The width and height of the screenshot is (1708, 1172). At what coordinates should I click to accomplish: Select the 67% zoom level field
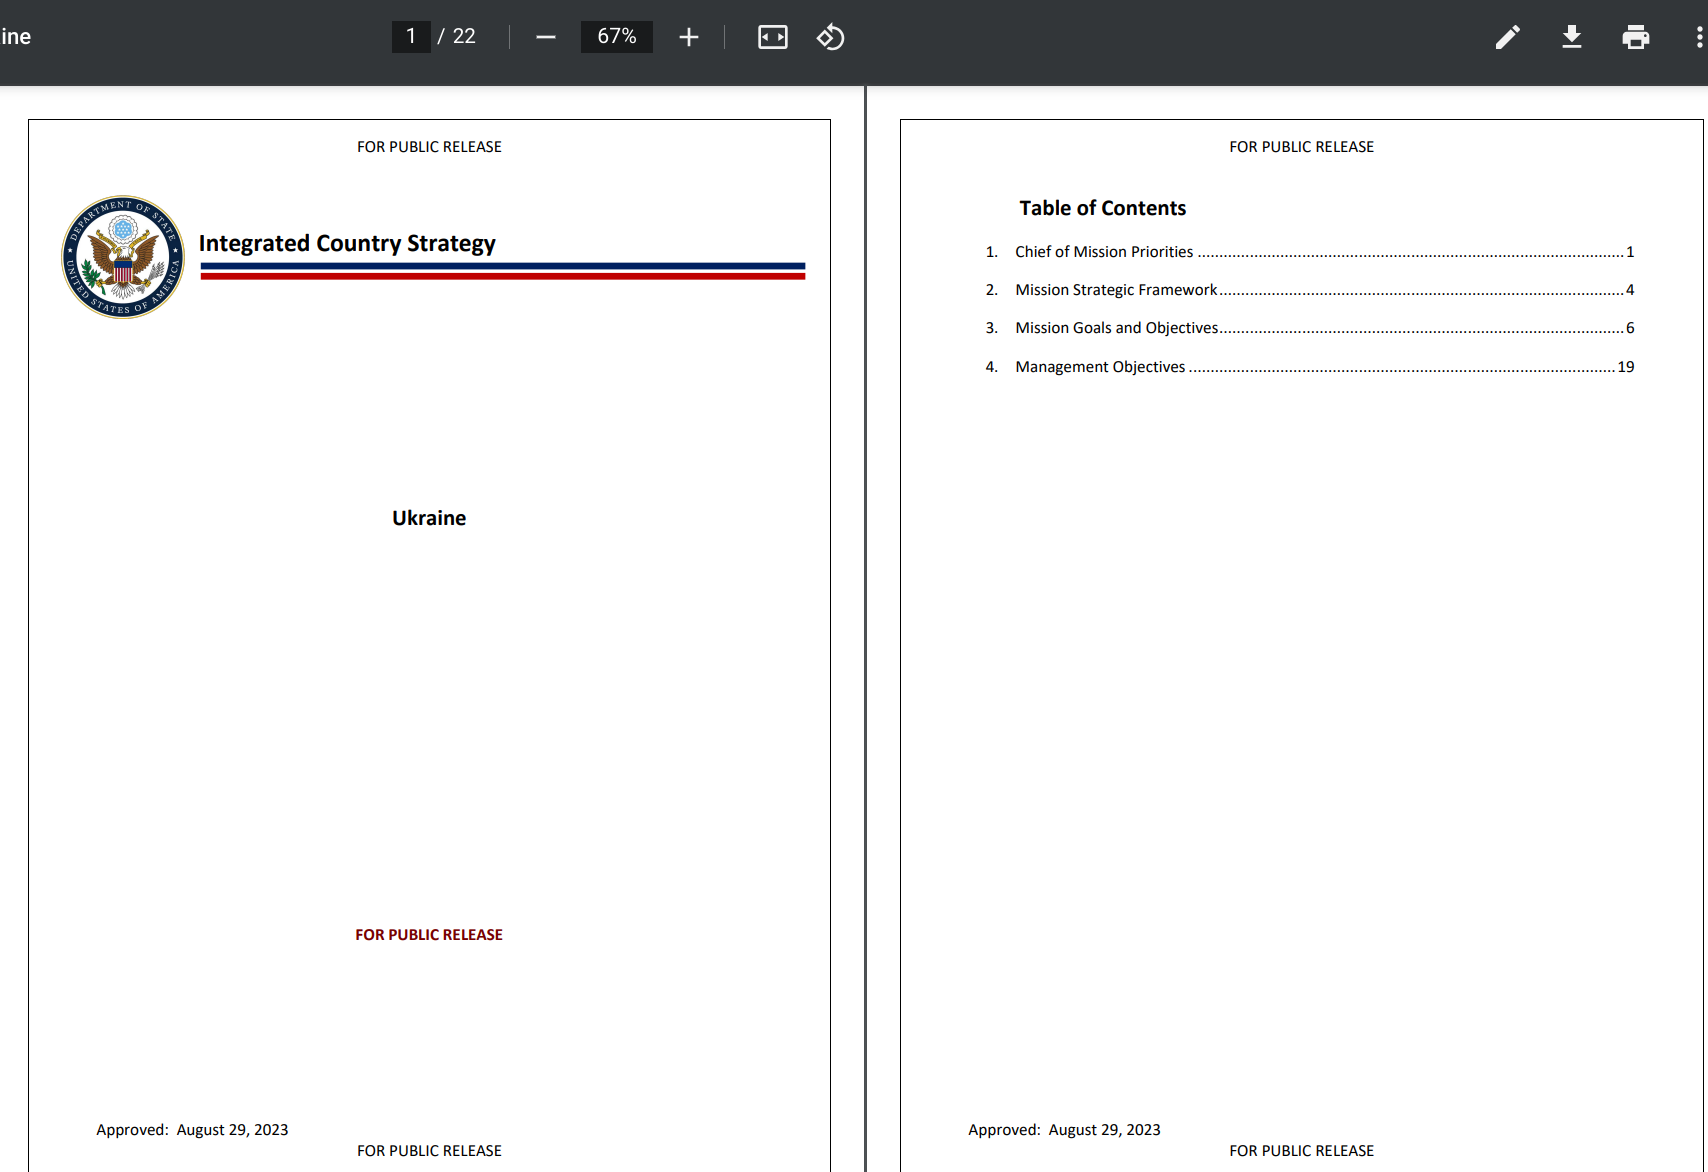[616, 37]
